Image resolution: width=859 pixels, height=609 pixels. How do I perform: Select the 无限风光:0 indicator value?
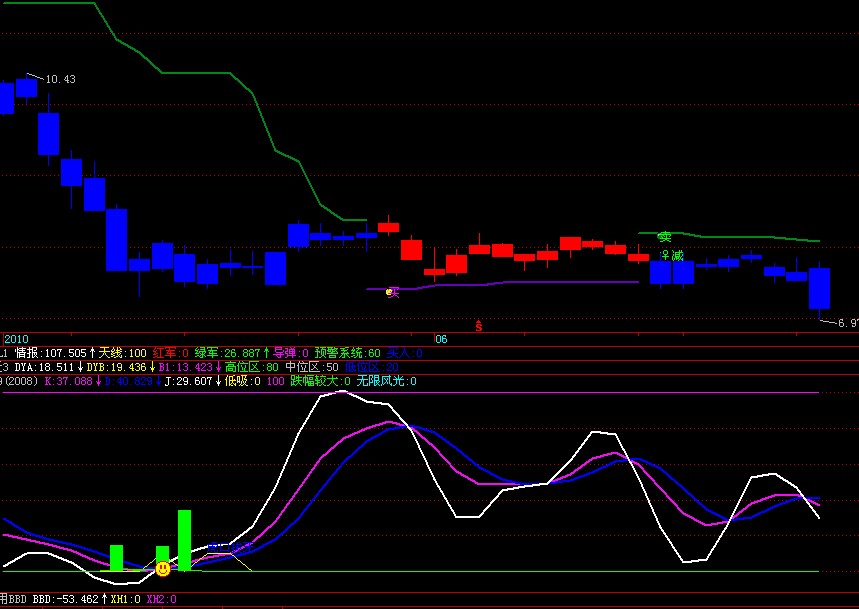click(386, 381)
